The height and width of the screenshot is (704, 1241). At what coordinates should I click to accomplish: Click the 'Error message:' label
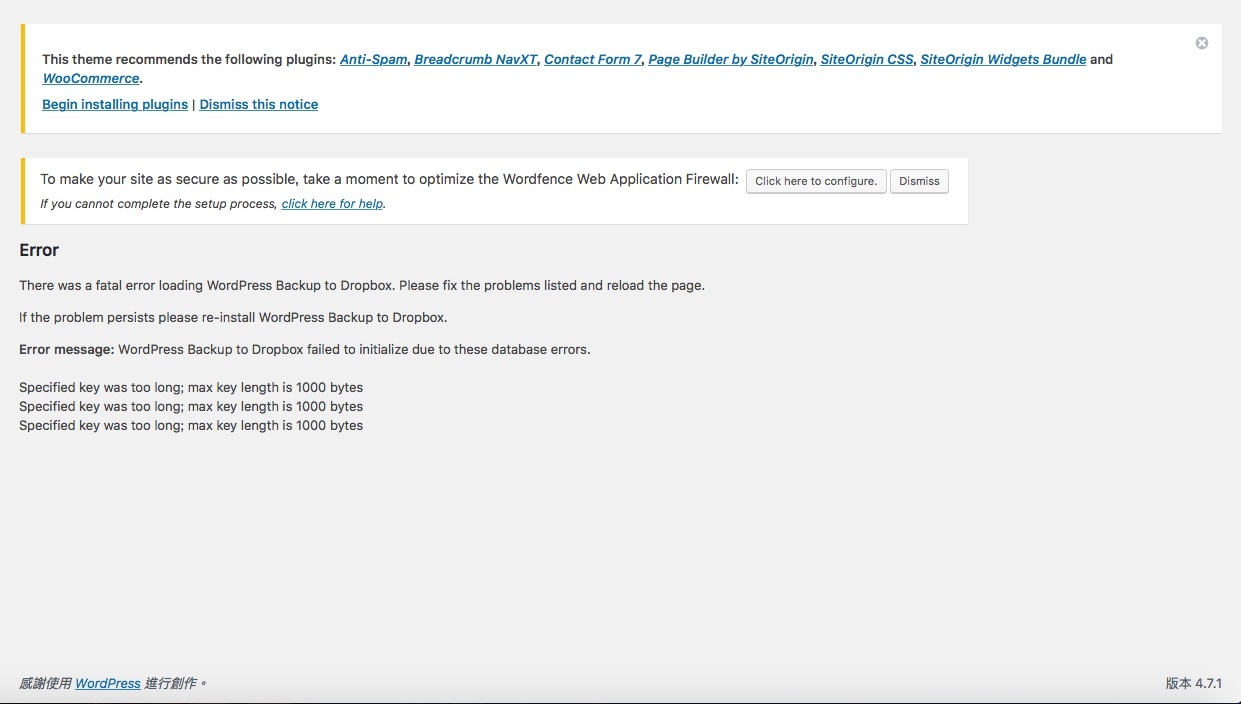(67, 349)
